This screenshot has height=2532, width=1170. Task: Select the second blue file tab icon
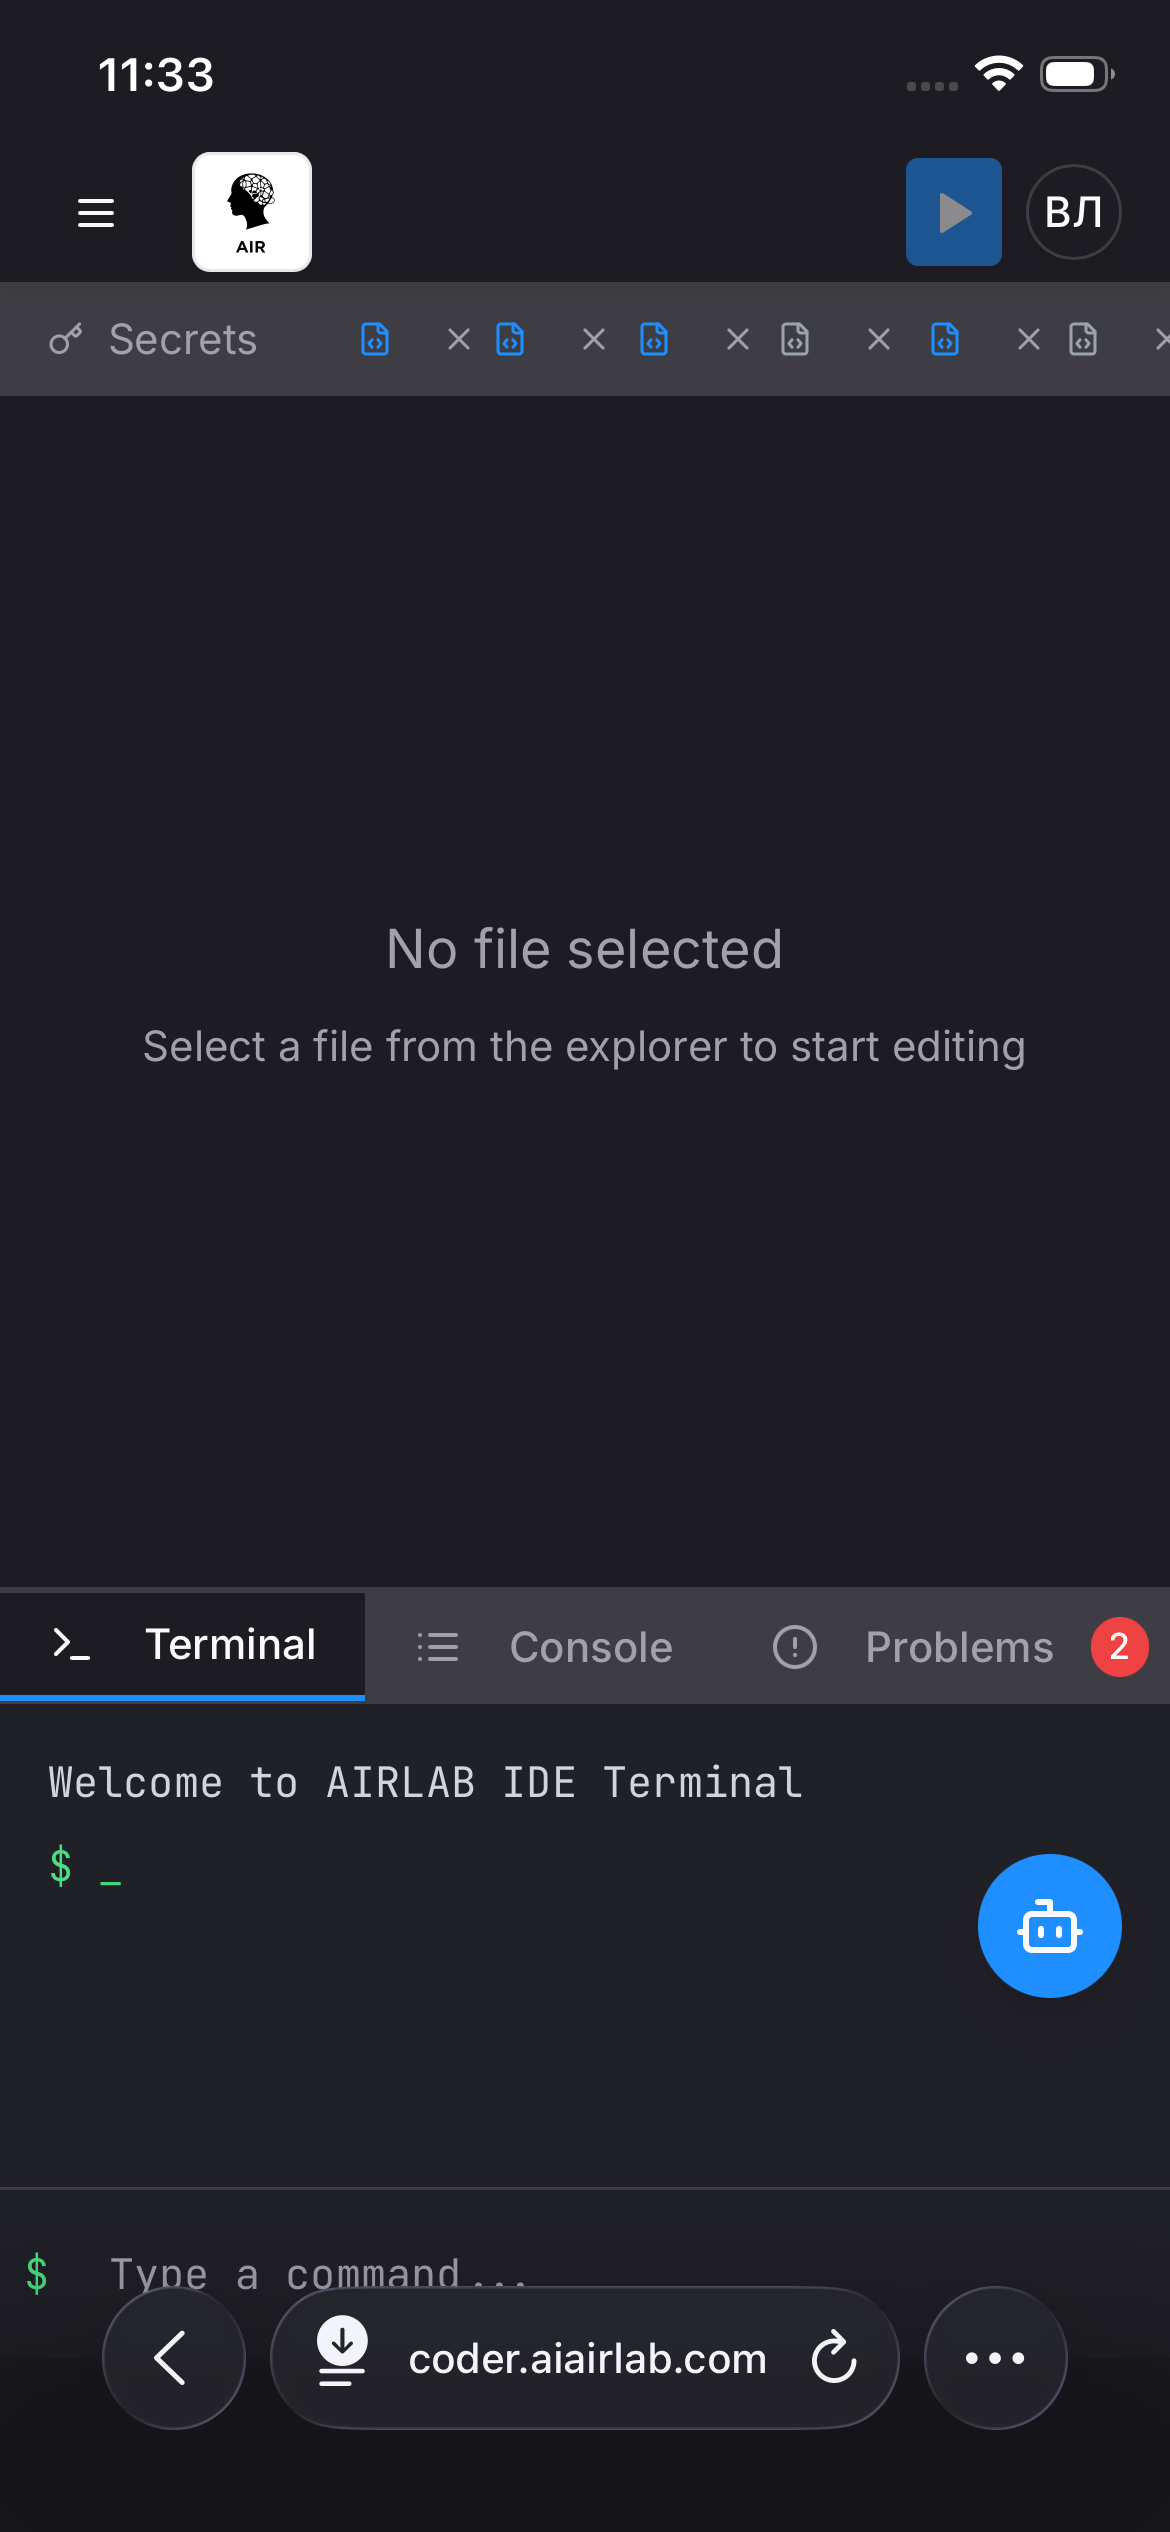tap(510, 339)
